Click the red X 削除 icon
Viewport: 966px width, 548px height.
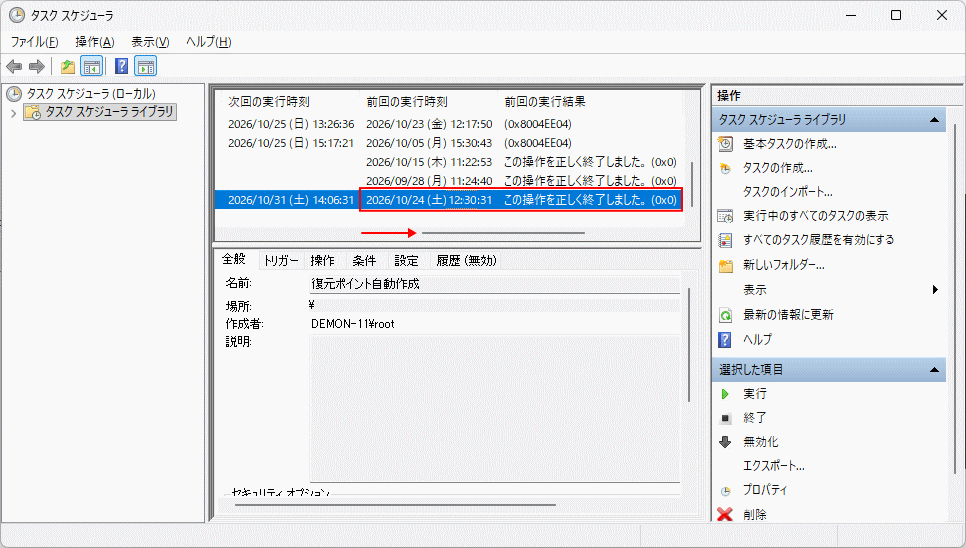(x=725, y=514)
